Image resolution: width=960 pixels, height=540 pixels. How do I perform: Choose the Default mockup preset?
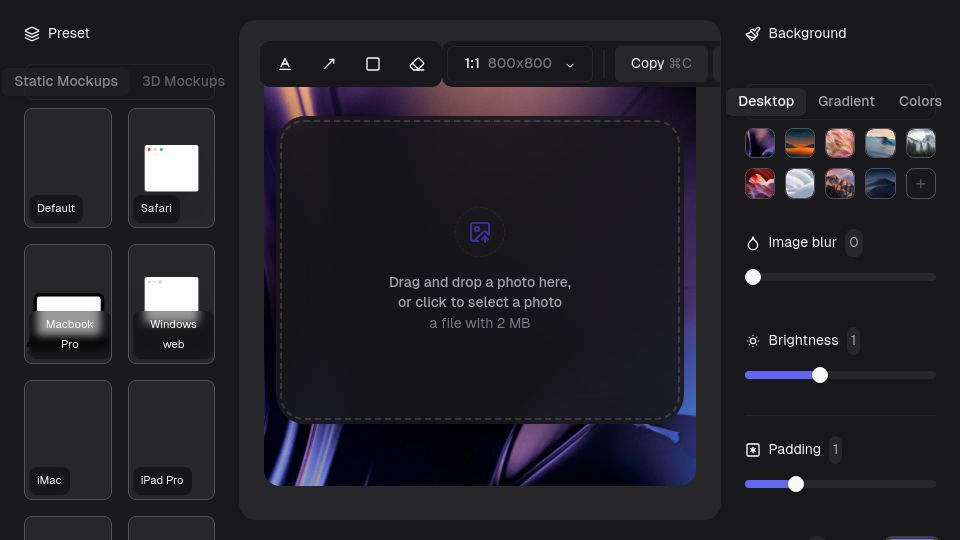click(x=68, y=168)
